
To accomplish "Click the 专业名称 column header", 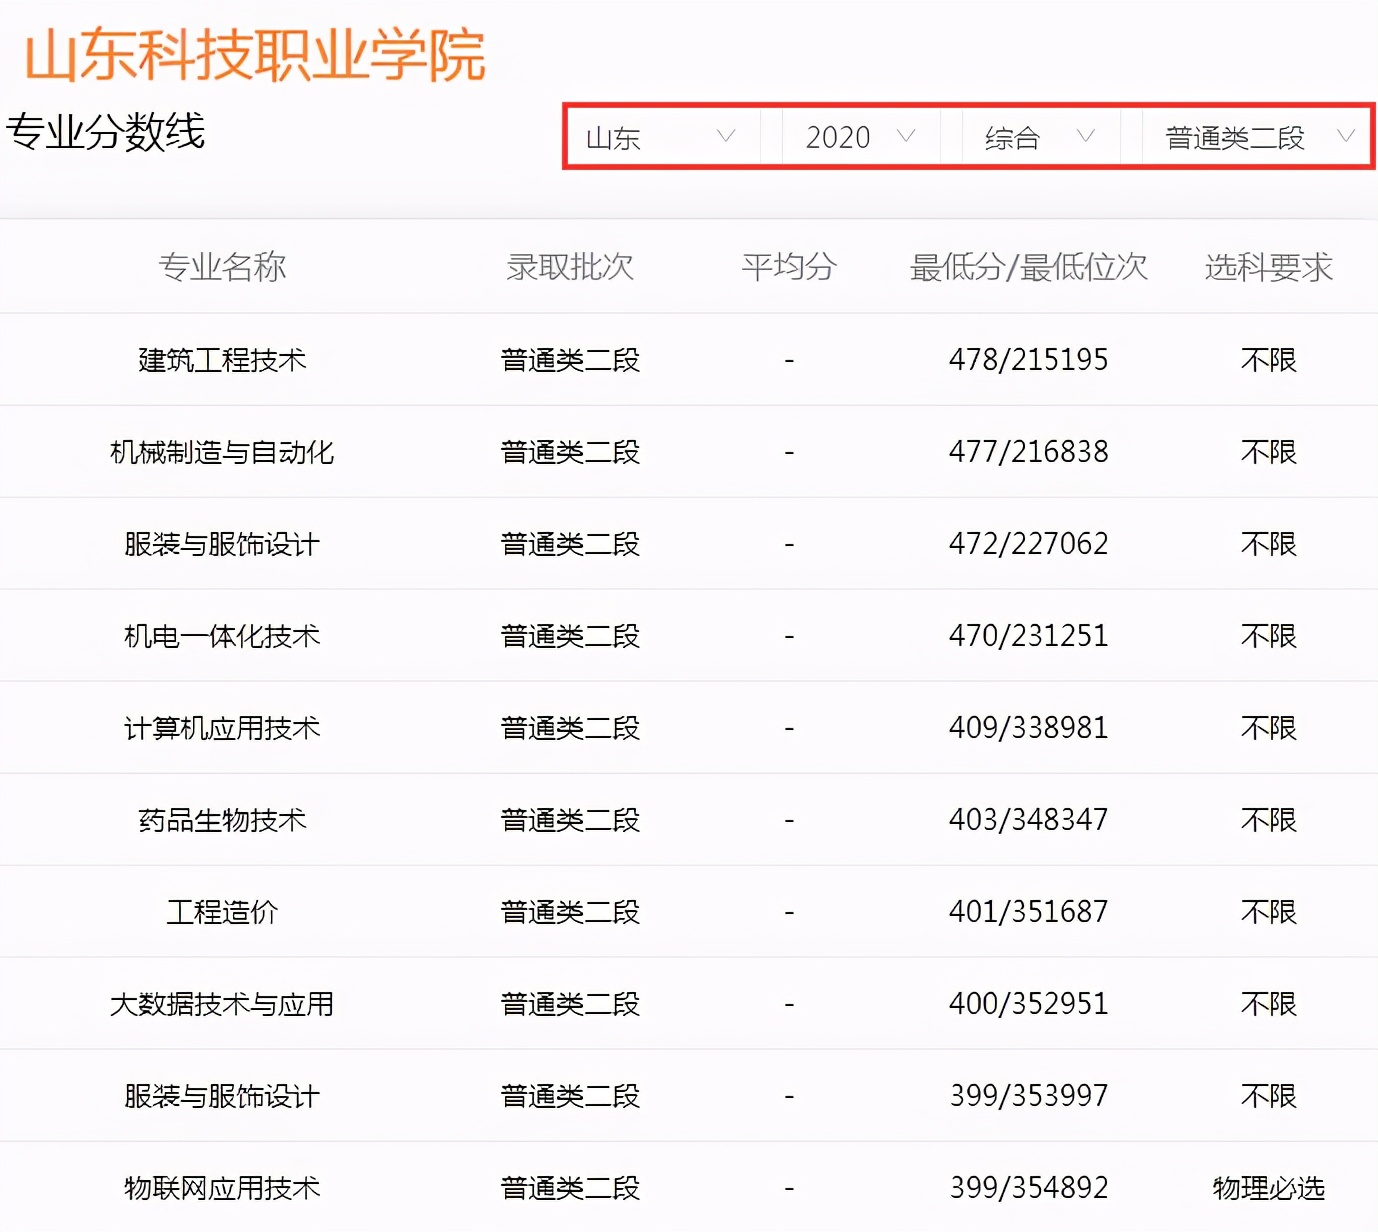I will (x=224, y=266).
